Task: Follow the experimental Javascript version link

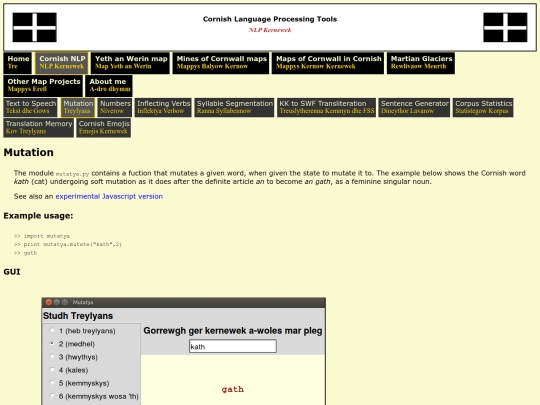Action: pyautogui.click(x=109, y=196)
